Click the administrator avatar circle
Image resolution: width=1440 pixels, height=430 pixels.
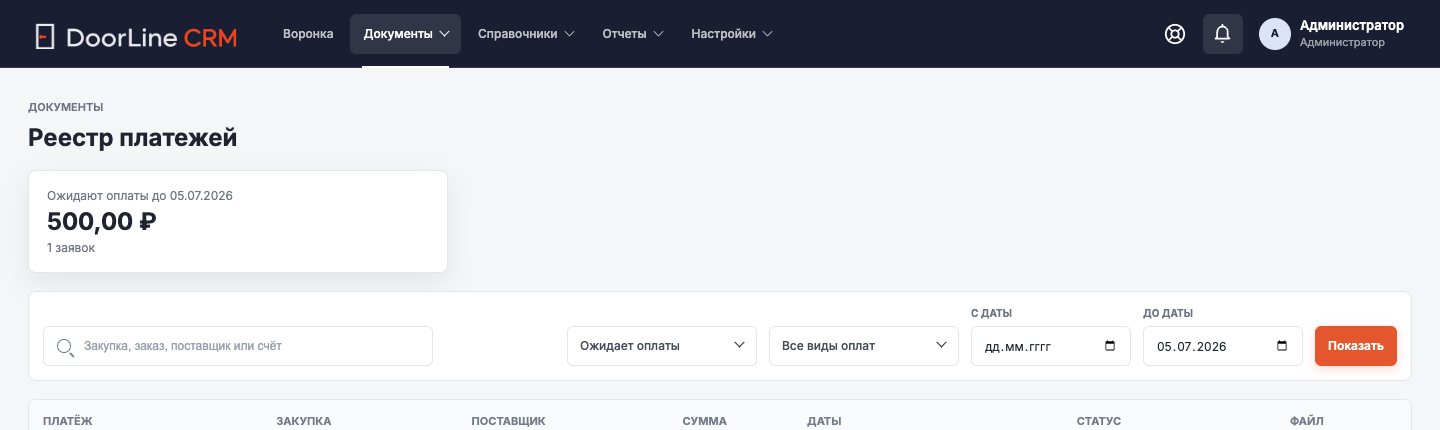point(1274,34)
